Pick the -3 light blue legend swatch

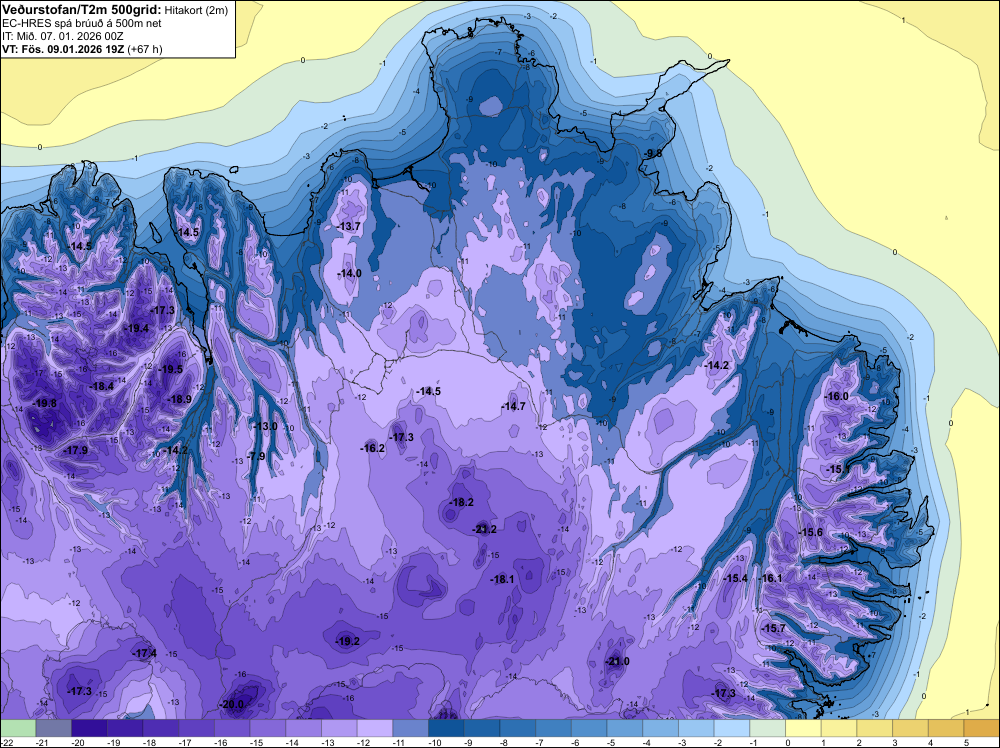[696, 728]
